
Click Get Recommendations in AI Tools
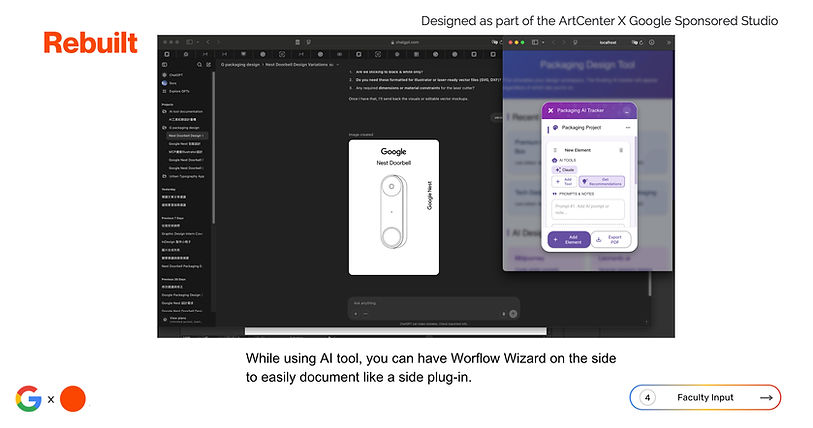point(601,182)
